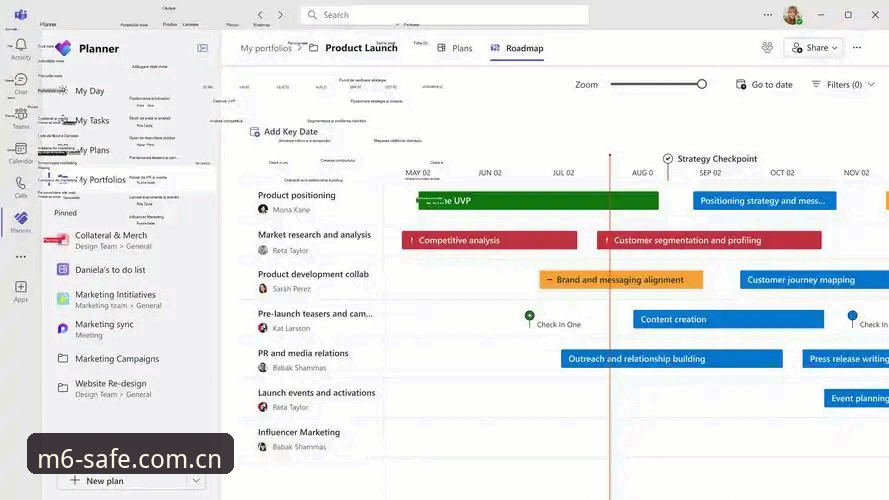Show more apps ellipsis in sidebar

pyautogui.click(x=21, y=257)
